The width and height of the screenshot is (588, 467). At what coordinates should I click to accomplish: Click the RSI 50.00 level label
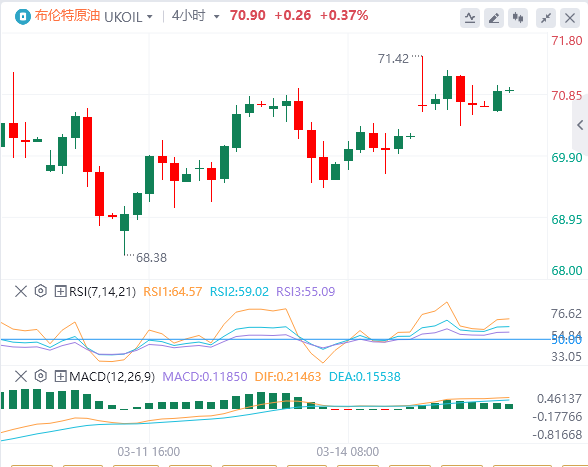pyautogui.click(x=567, y=340)
